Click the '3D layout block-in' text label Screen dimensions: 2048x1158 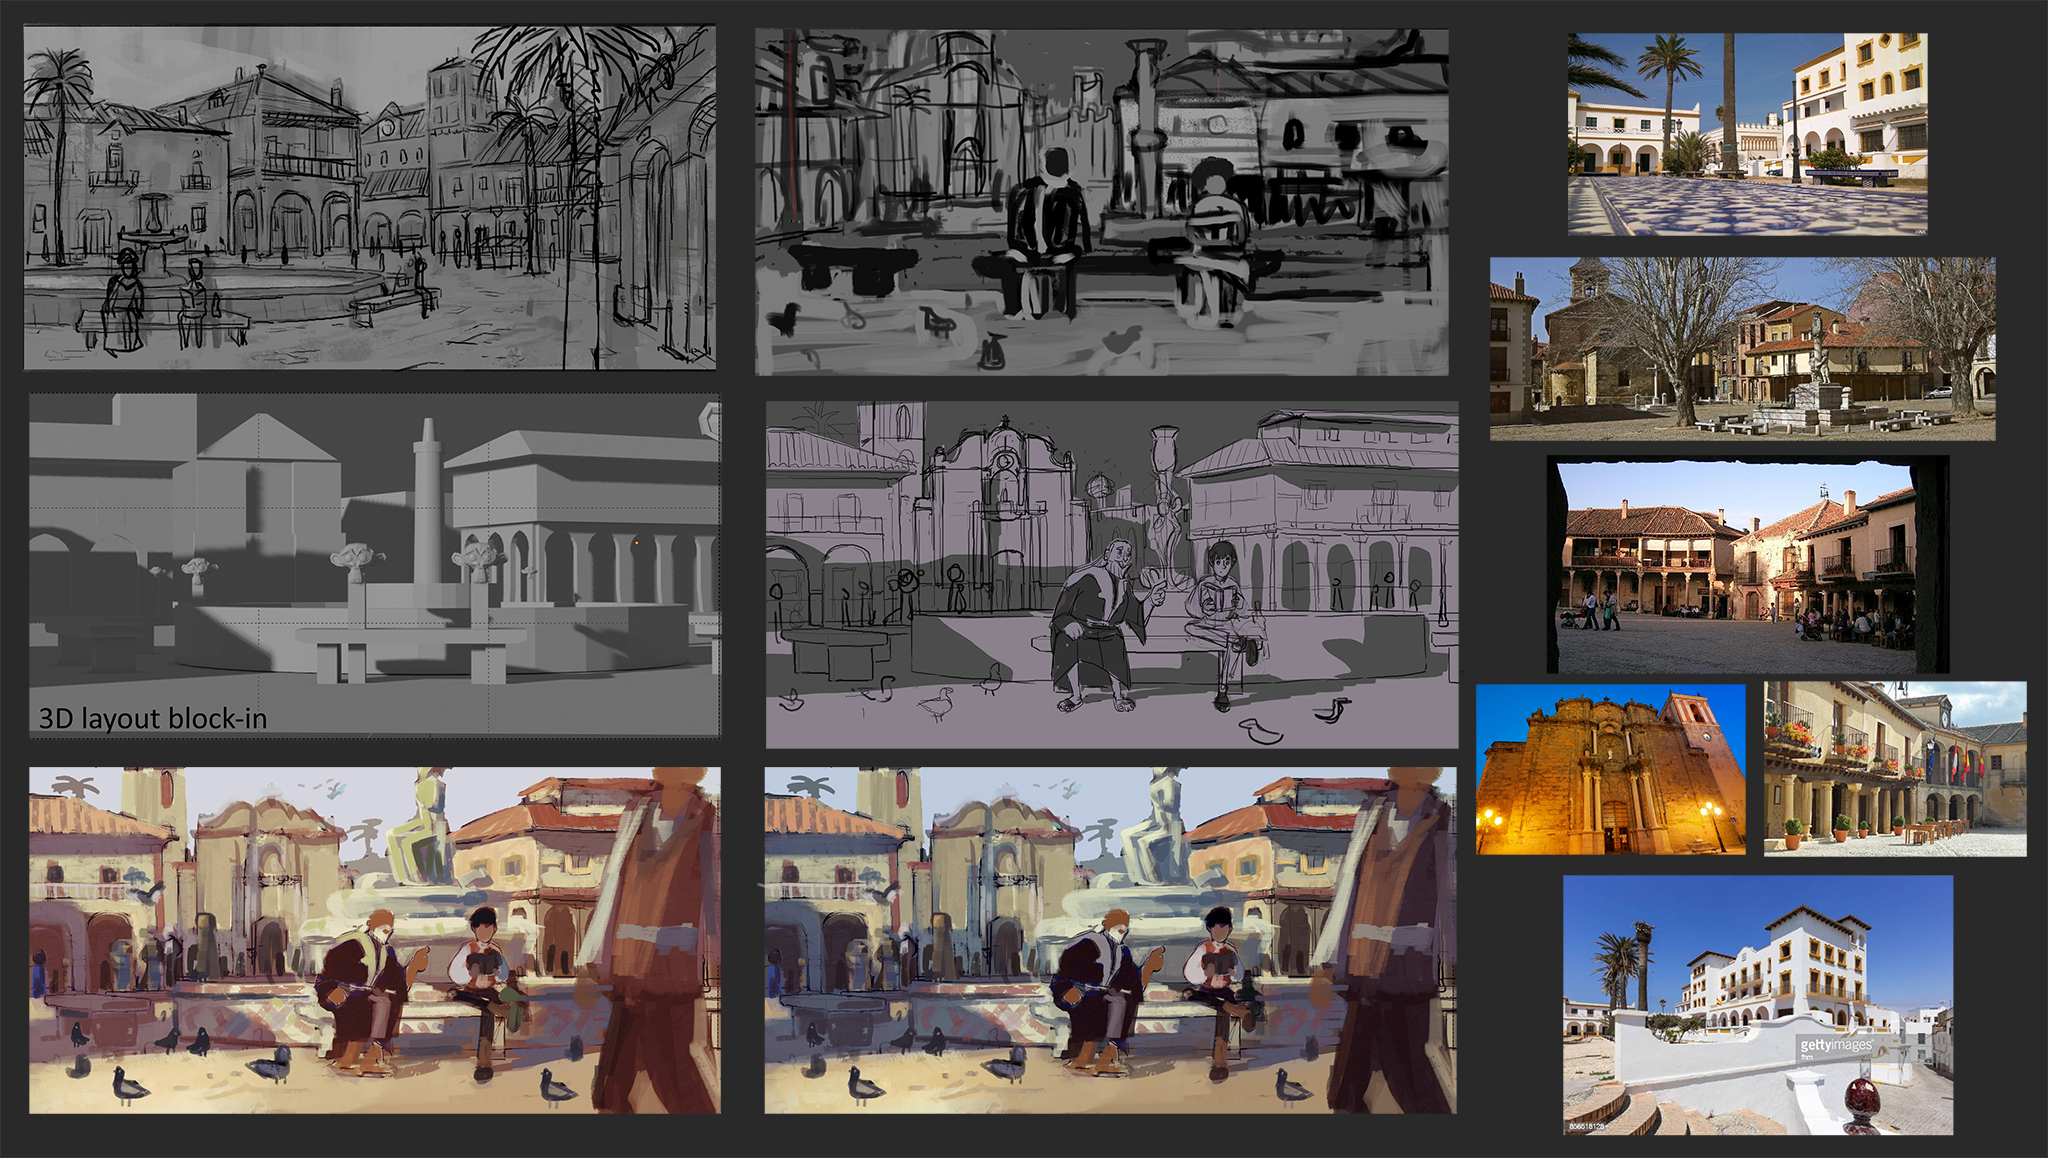click(x=153, y=718)
